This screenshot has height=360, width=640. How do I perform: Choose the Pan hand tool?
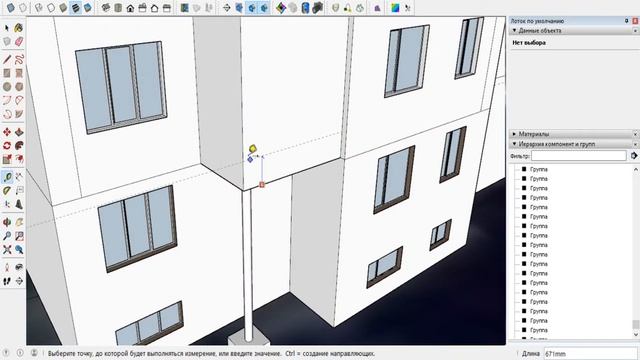(x=19, y=222)
